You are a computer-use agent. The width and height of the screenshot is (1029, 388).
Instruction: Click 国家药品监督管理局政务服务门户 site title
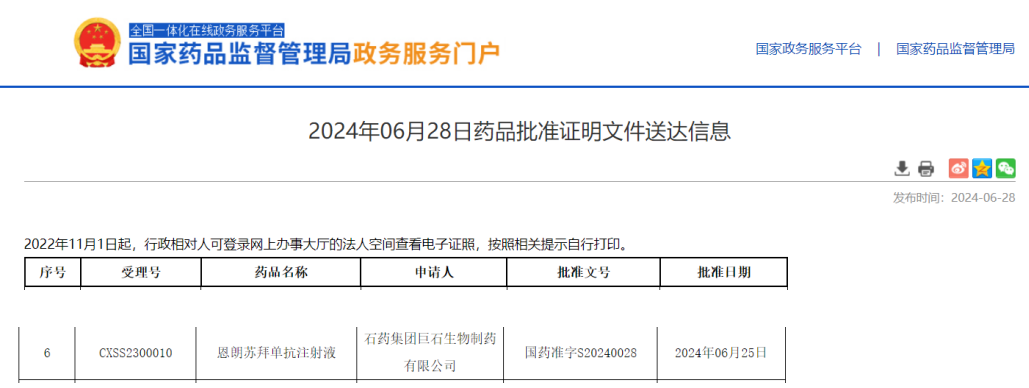314,53
